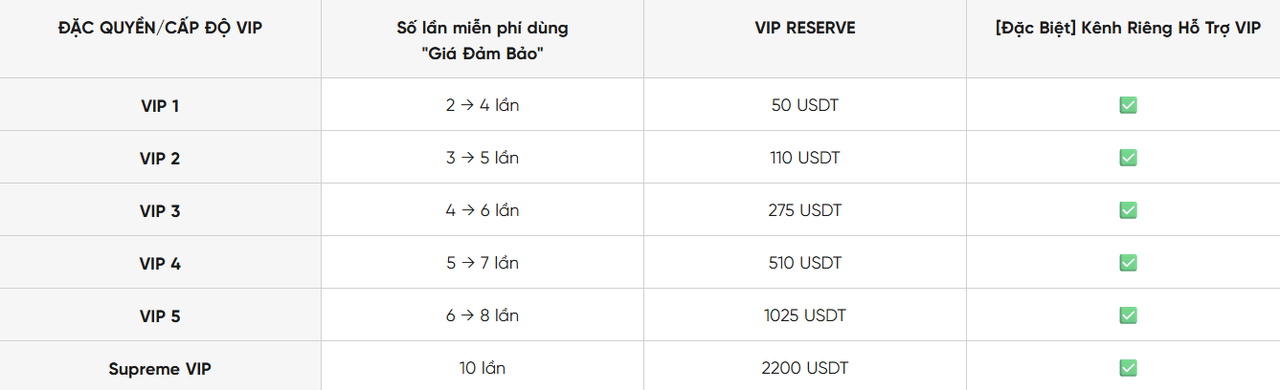Click the VIP RESERVE column header
Viewport: 1280px width, 390px height.
(x=805, y=28)
